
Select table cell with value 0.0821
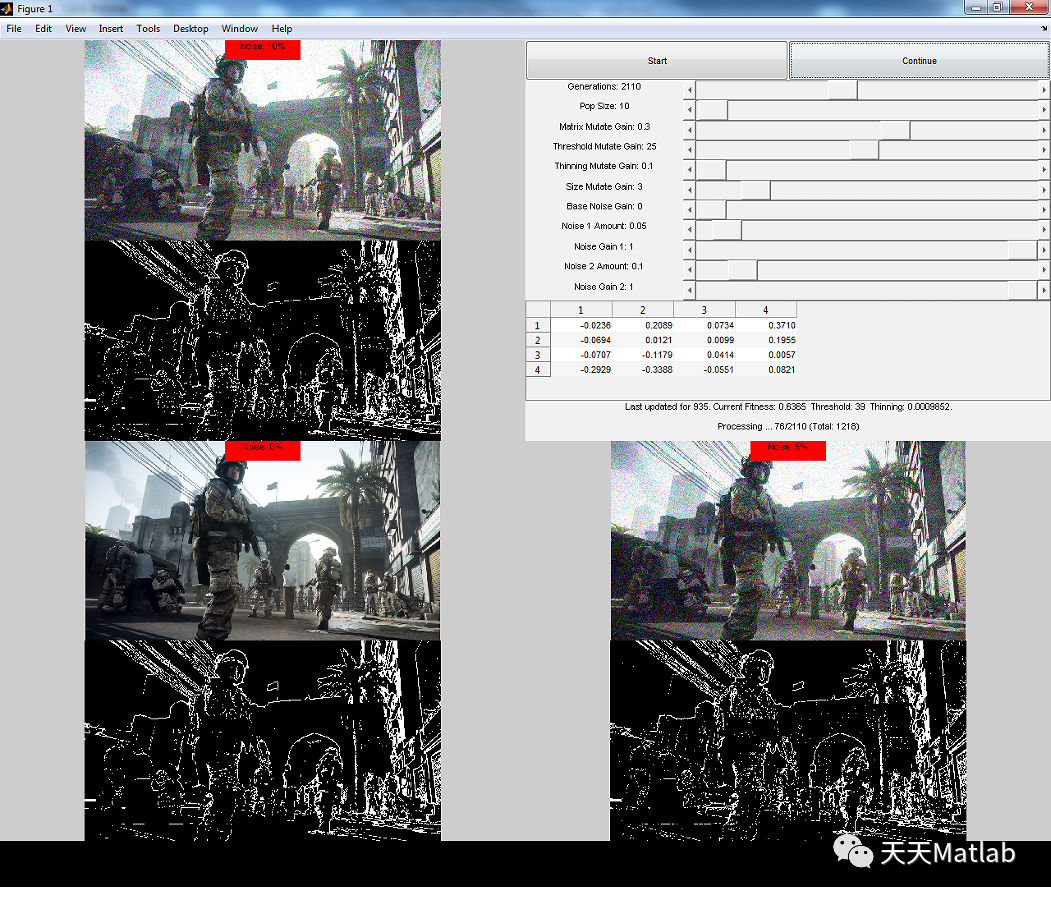pos(766,370)
